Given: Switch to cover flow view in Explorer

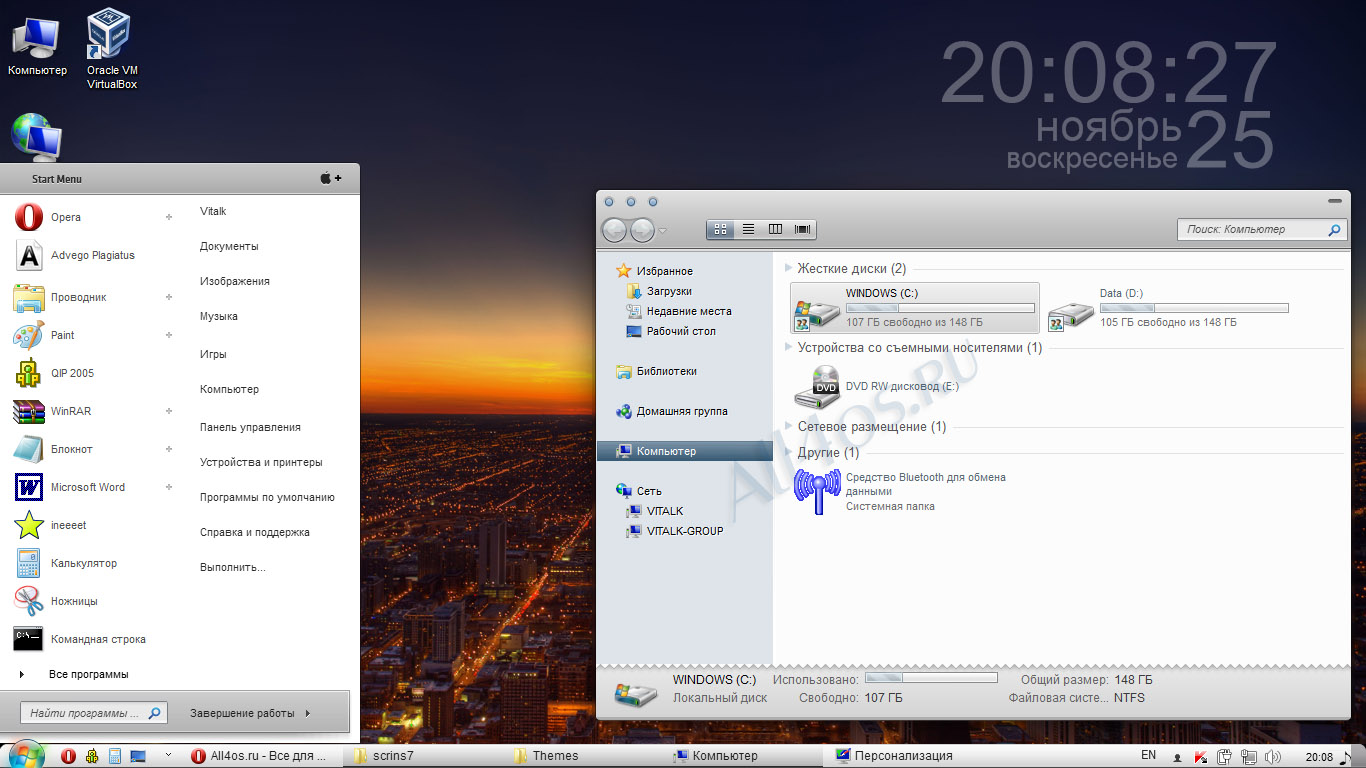Looking at the screenshot, I should [x=803, y=229].
